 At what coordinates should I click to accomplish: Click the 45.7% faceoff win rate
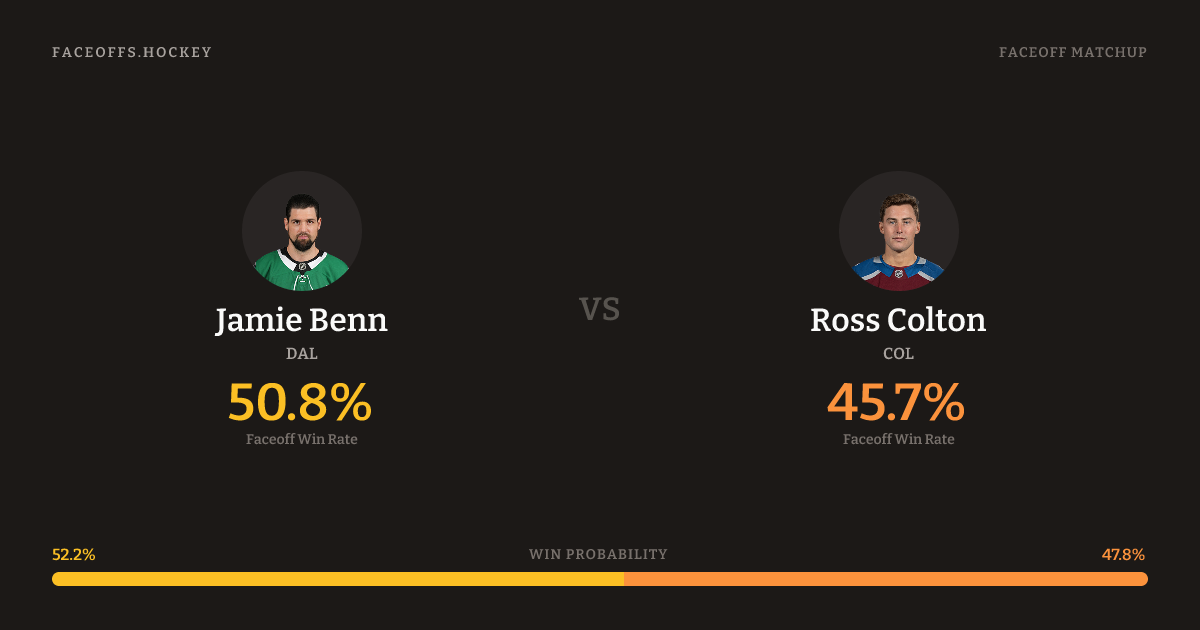pos(896,402)
